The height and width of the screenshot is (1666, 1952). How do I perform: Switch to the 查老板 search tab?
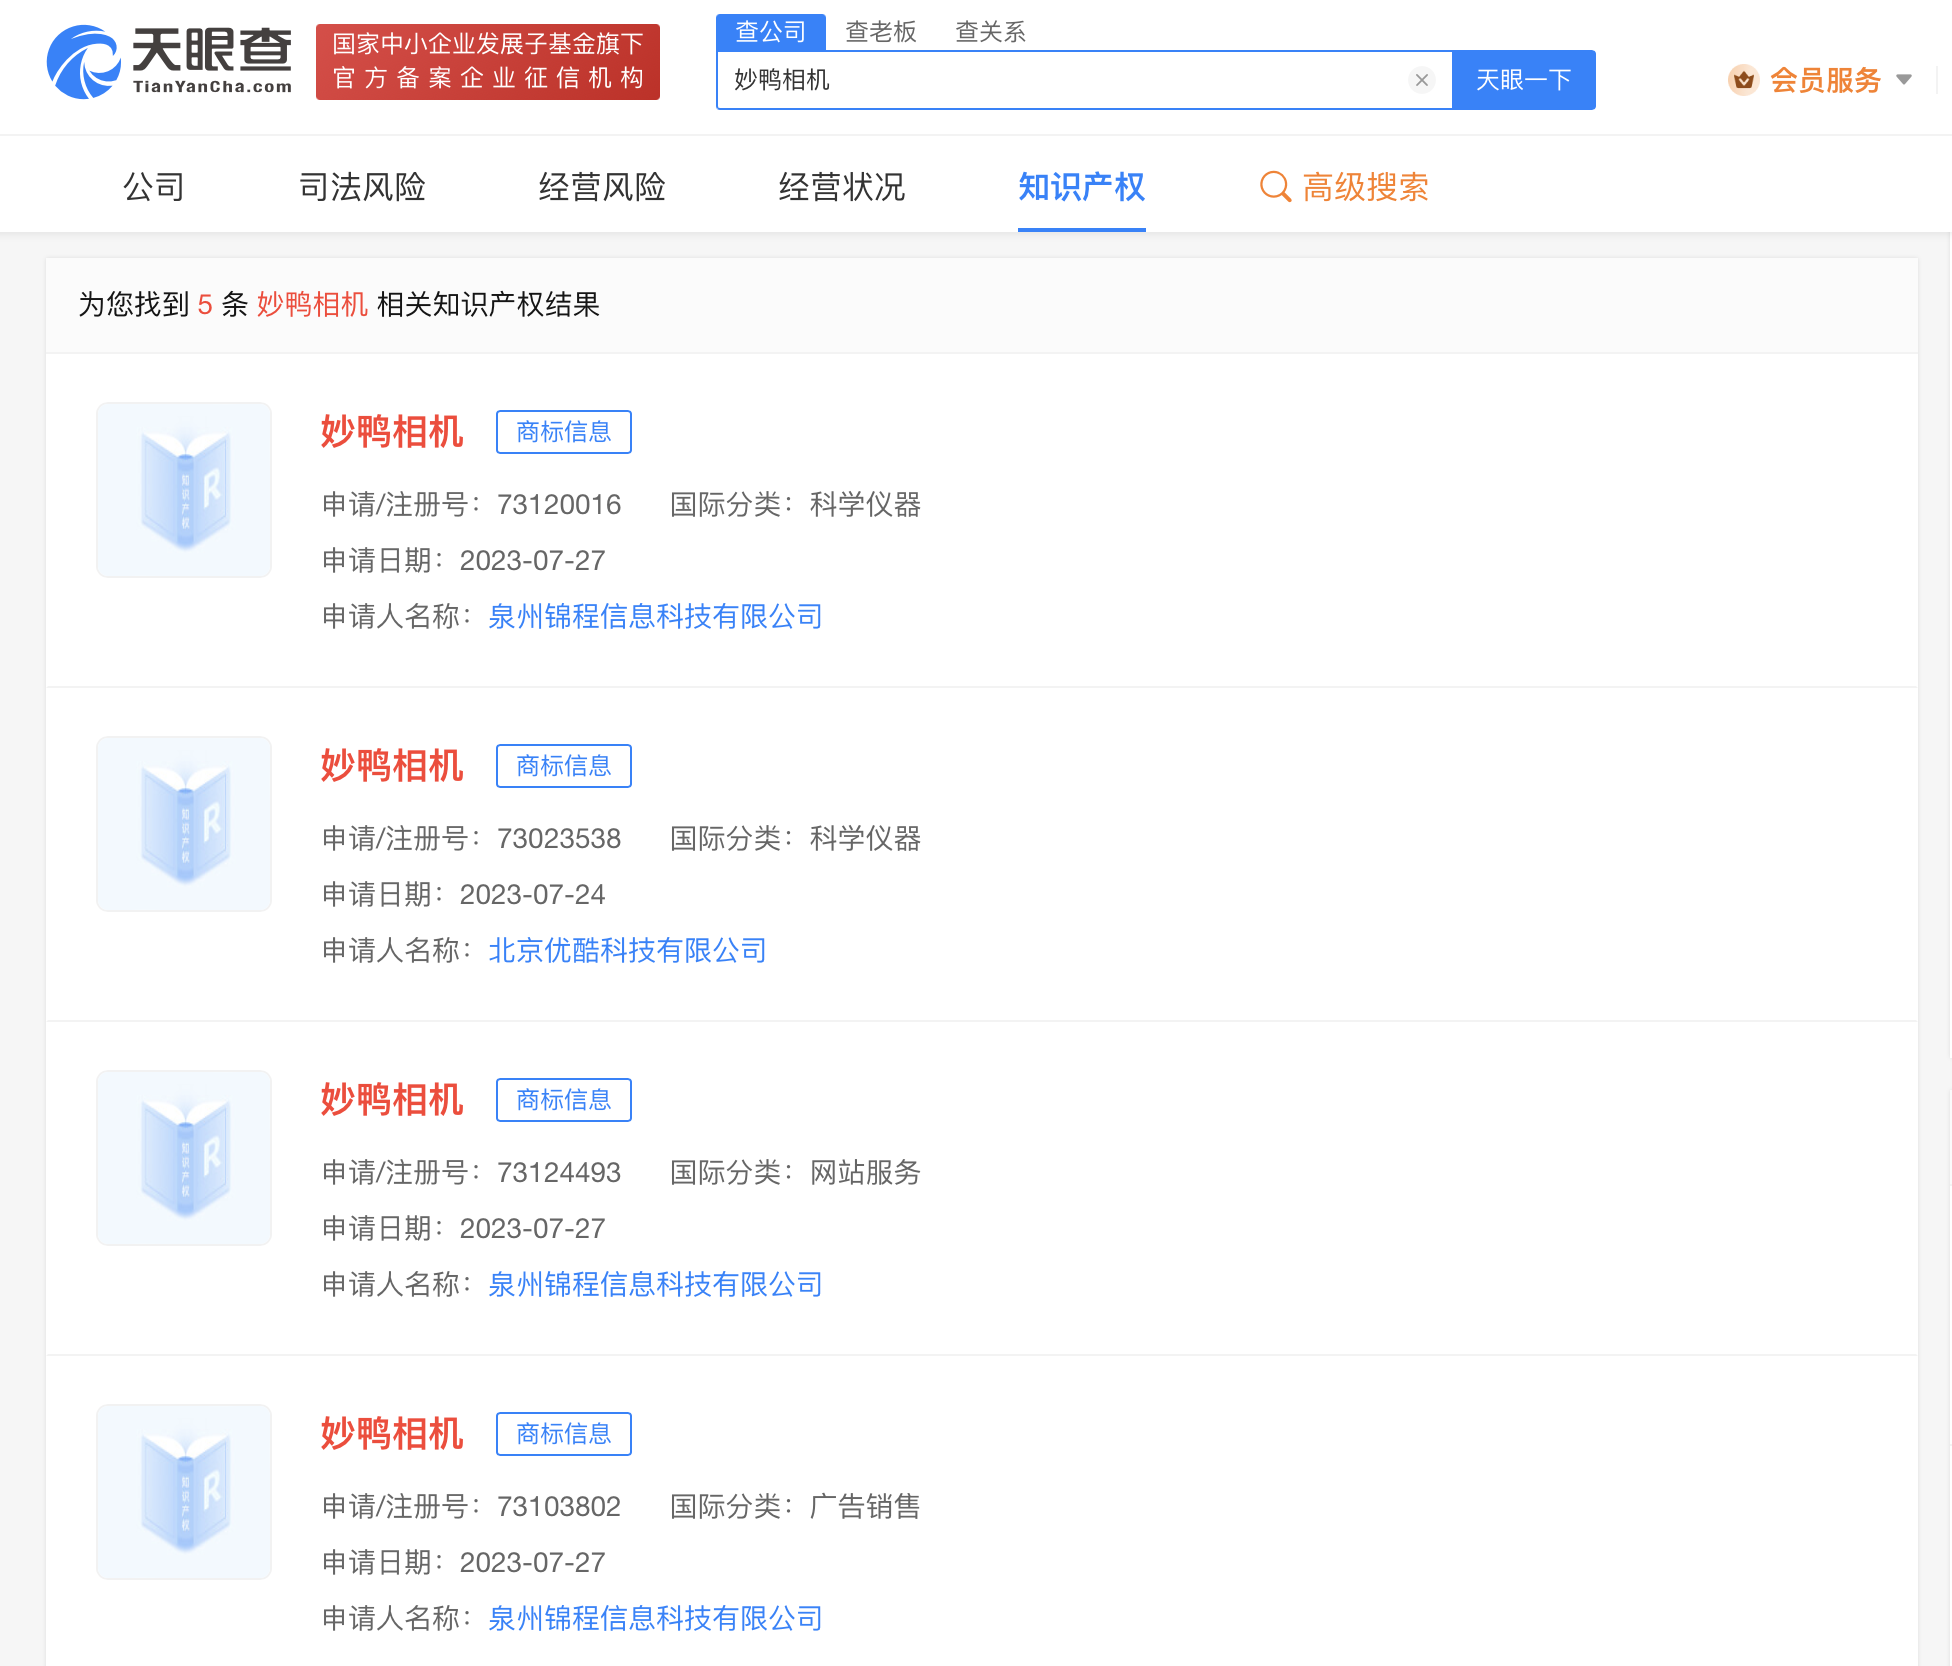[x=880, y=32]
